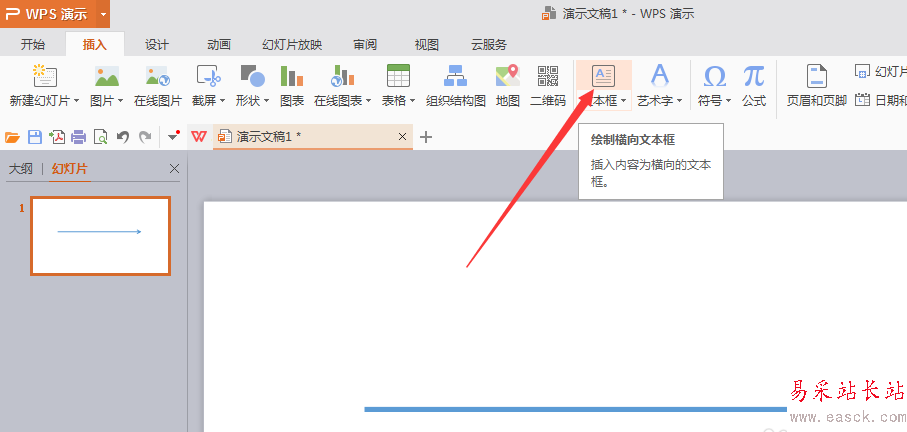Expand the 形状 dropdown arrow
The height and width of the screenshot is (432, 907).
[x=267, y=101]
